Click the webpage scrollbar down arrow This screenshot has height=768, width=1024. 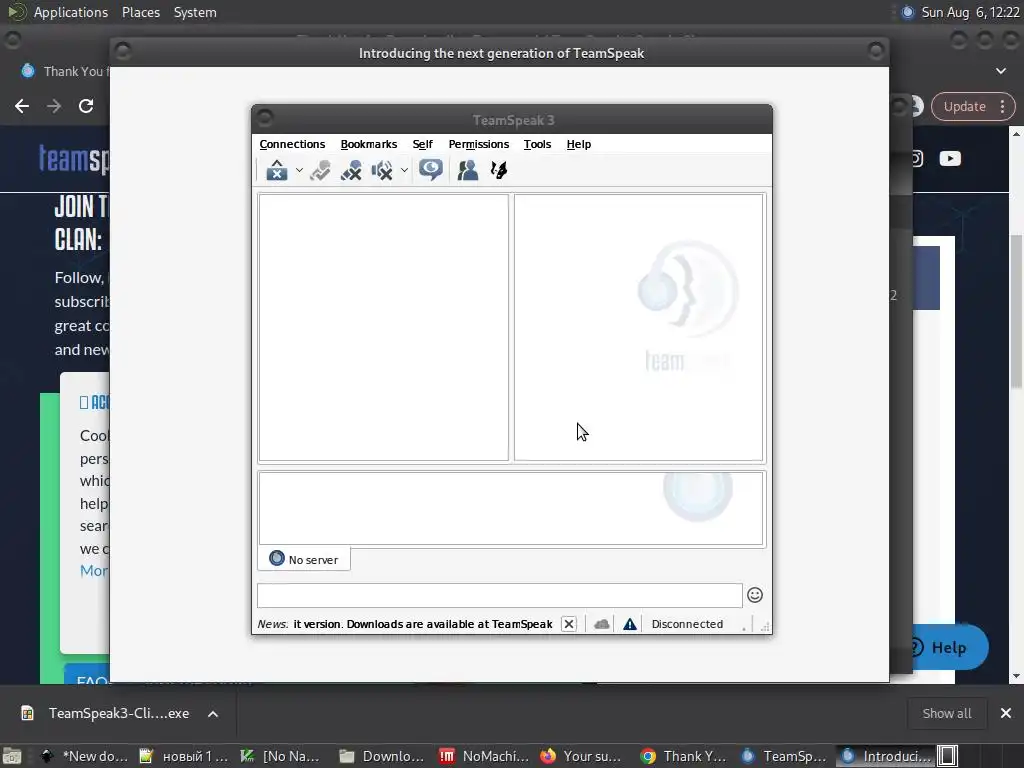(1016, 677)
